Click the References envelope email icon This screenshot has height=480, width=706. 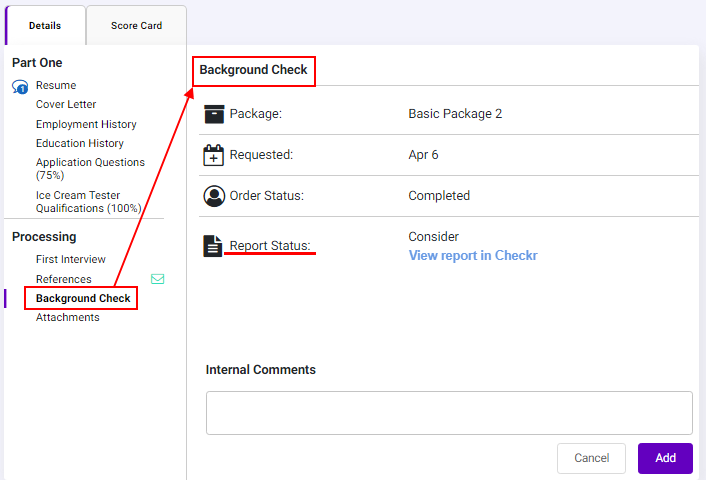click(x=158, y=279)
